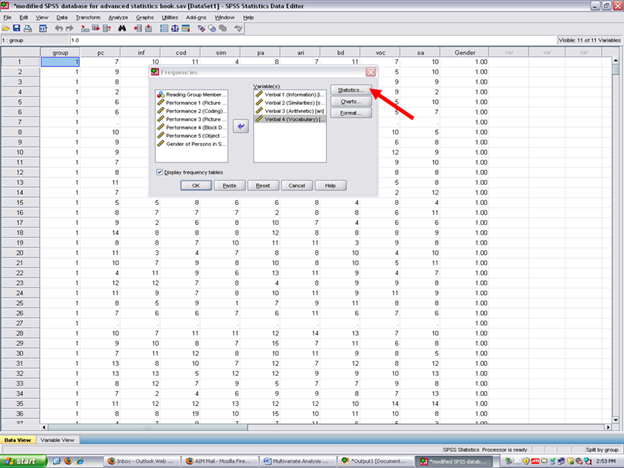Select Verbal 1 (Information) in Variable(s) list
This screenshot has height=468, width=624.
(x=289, y=93)
